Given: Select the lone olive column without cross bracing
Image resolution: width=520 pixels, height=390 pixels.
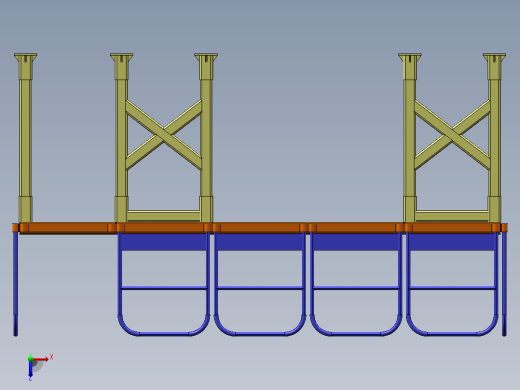Looking at the screenshot, I should click(x=26, y=138).
